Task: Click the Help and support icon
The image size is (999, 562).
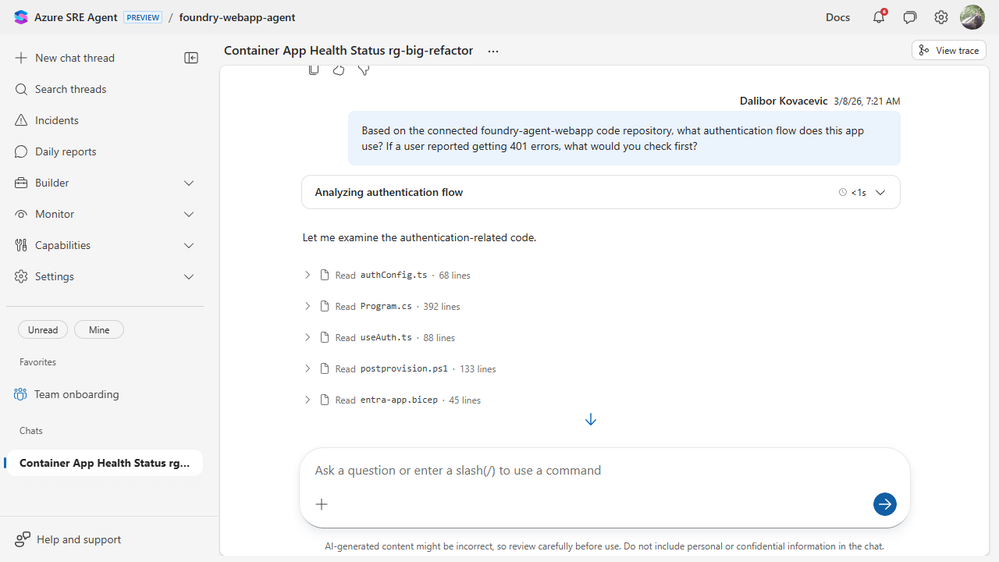Action: click(x=22, y=540)
